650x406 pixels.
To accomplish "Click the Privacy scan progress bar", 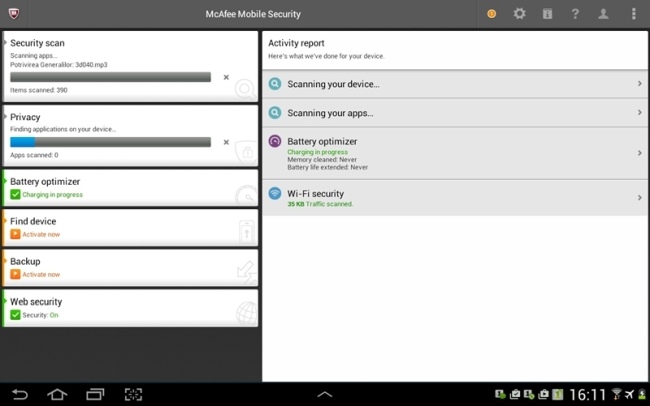I will (110, 142).
